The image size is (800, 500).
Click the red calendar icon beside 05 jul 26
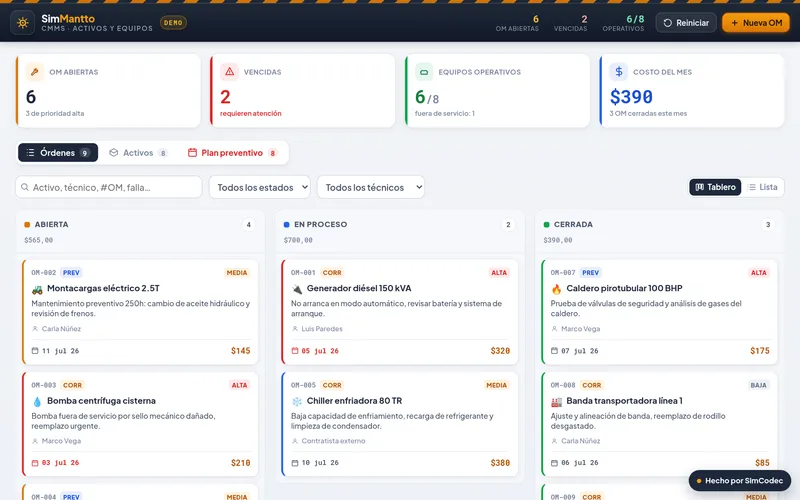[295, 351]
